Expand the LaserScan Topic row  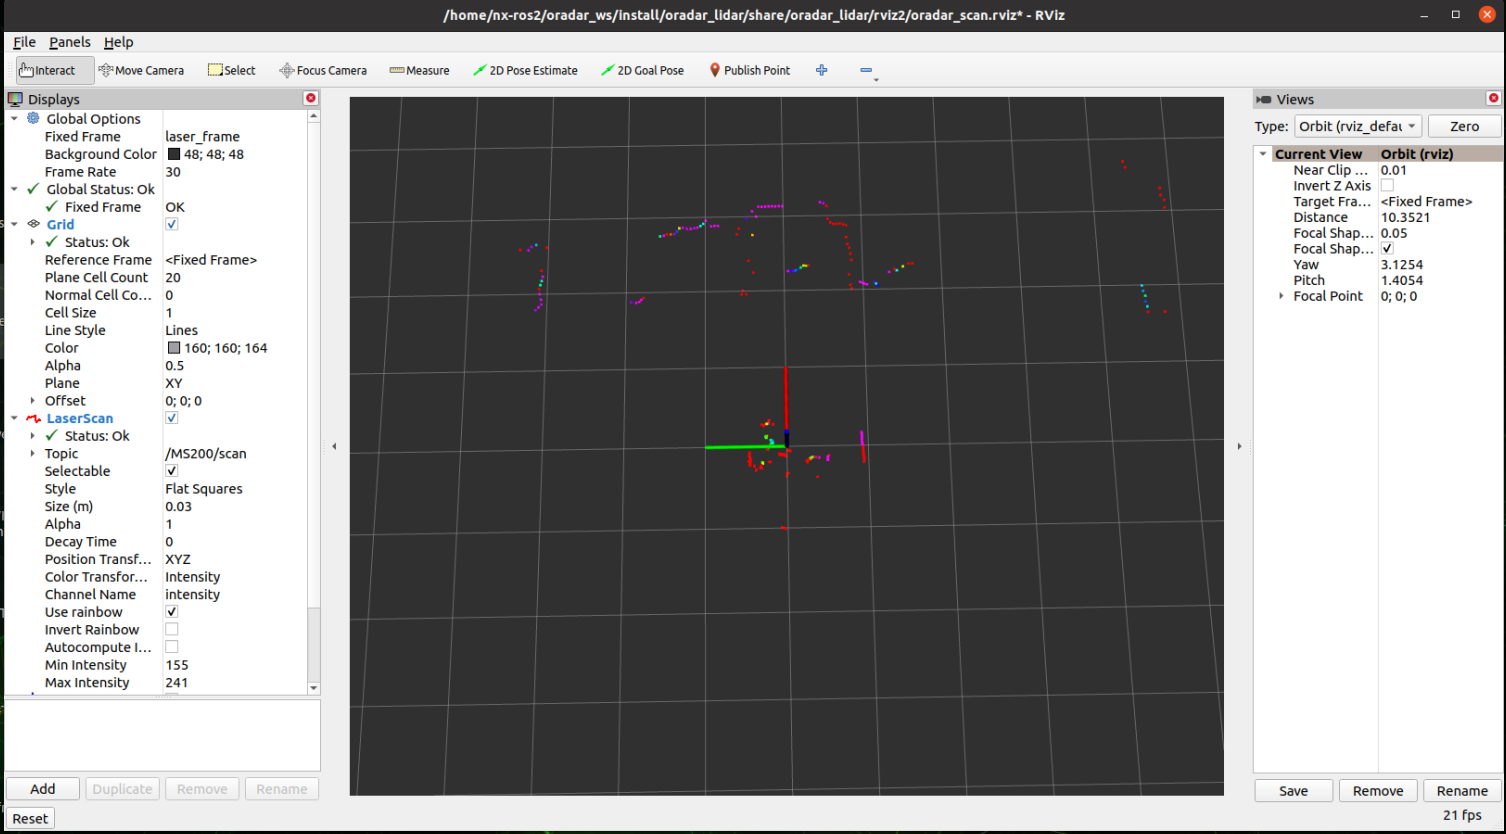click(x=32, y=453)
